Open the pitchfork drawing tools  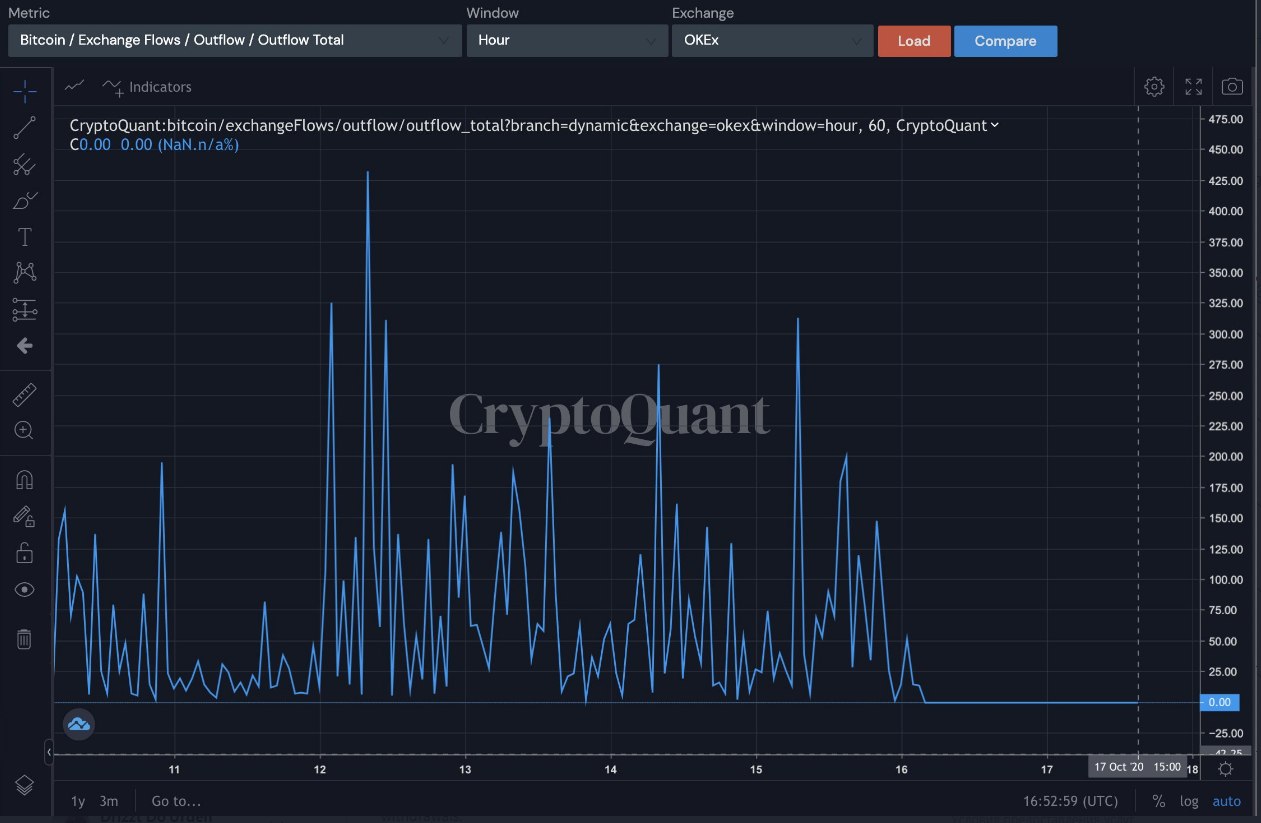click(25, 164)
